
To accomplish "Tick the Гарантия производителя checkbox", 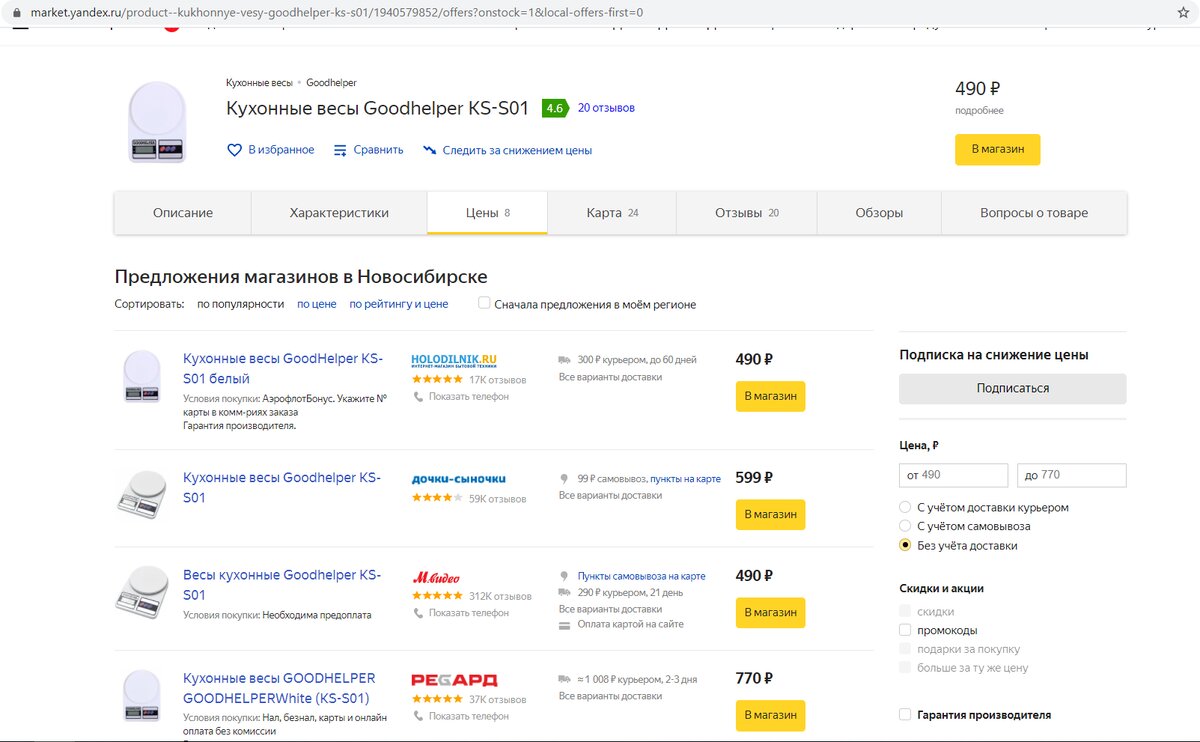I will 905,715.
